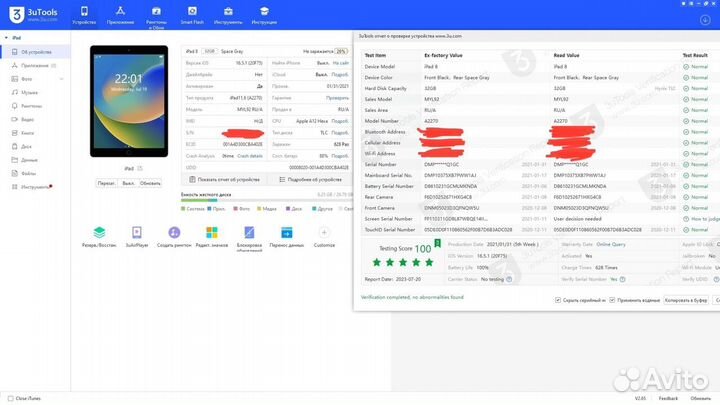
Task: Open the How to judge link
Action: 705,219
